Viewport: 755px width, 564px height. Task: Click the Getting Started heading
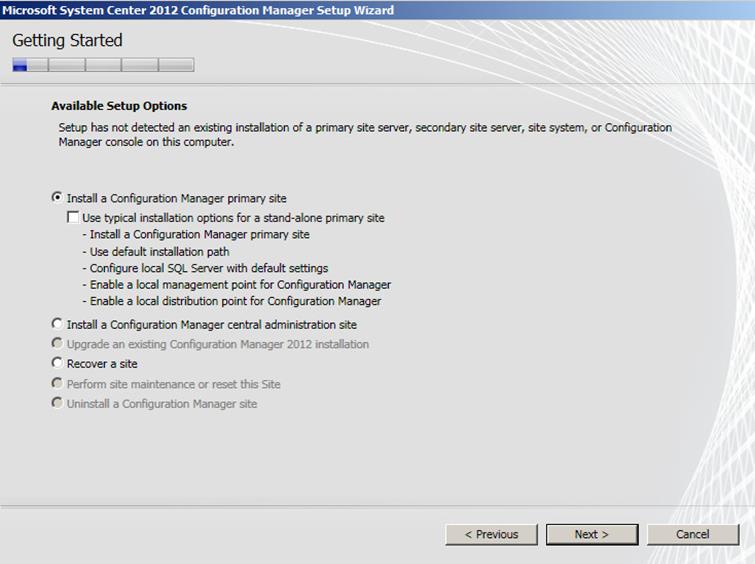[x=67, y=41]
